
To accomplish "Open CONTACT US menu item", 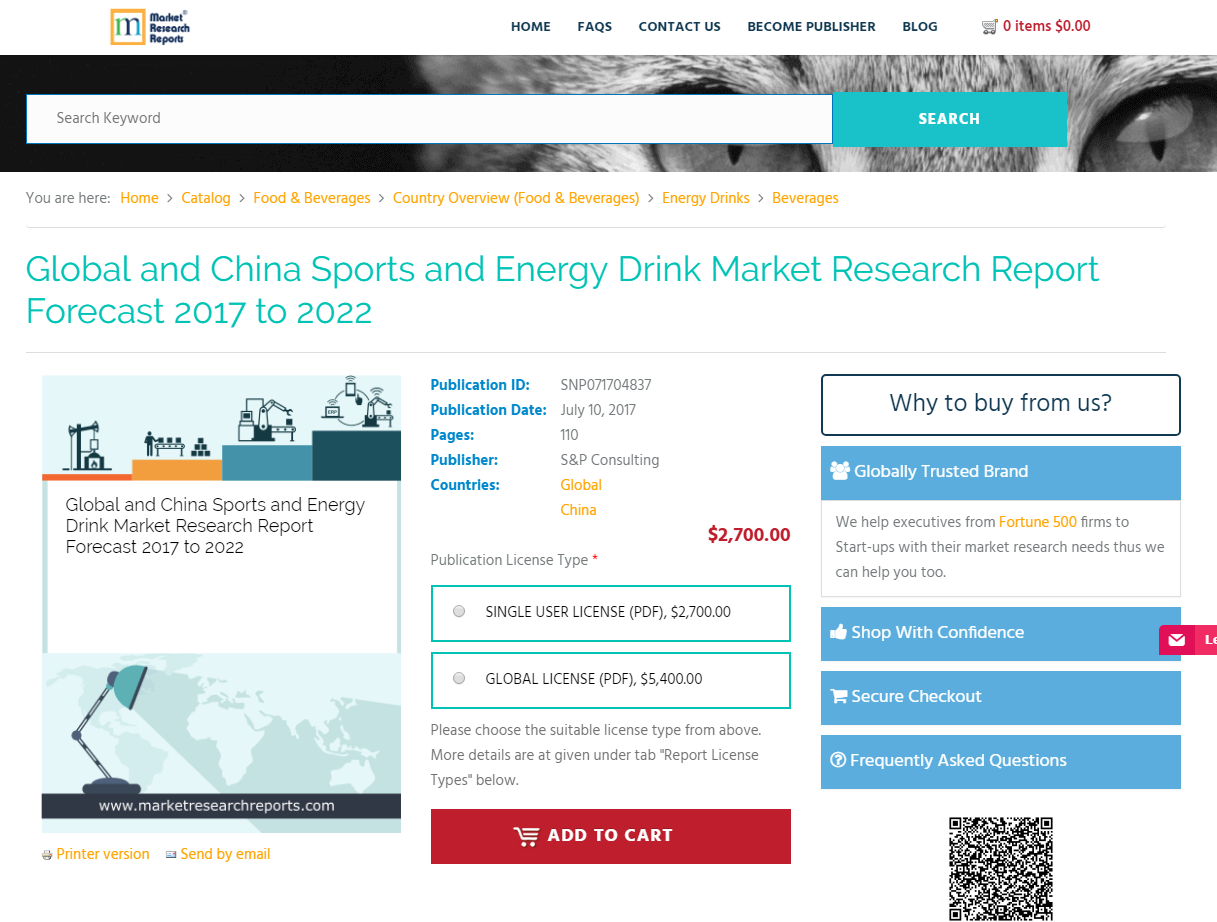I will 680,27.
